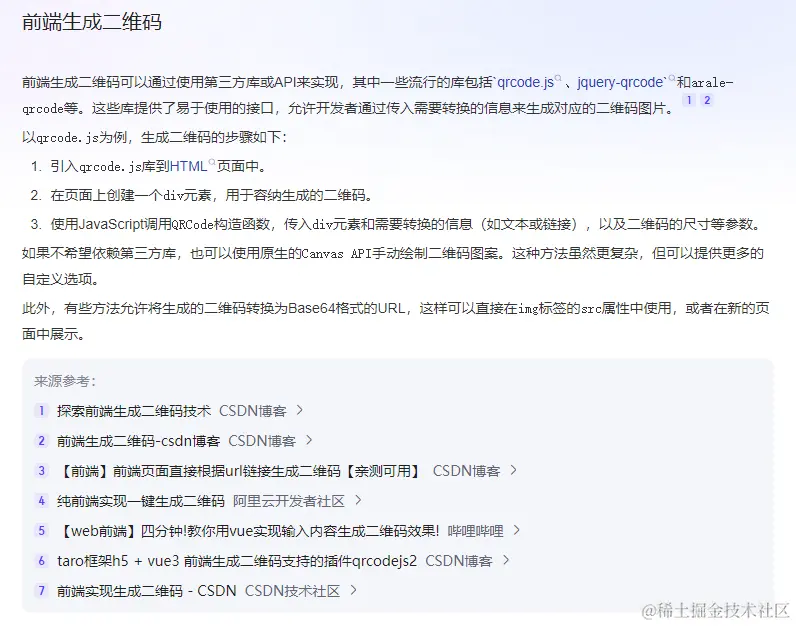
Task: Click number badge 5 in source list
Action: coord(42,531)
